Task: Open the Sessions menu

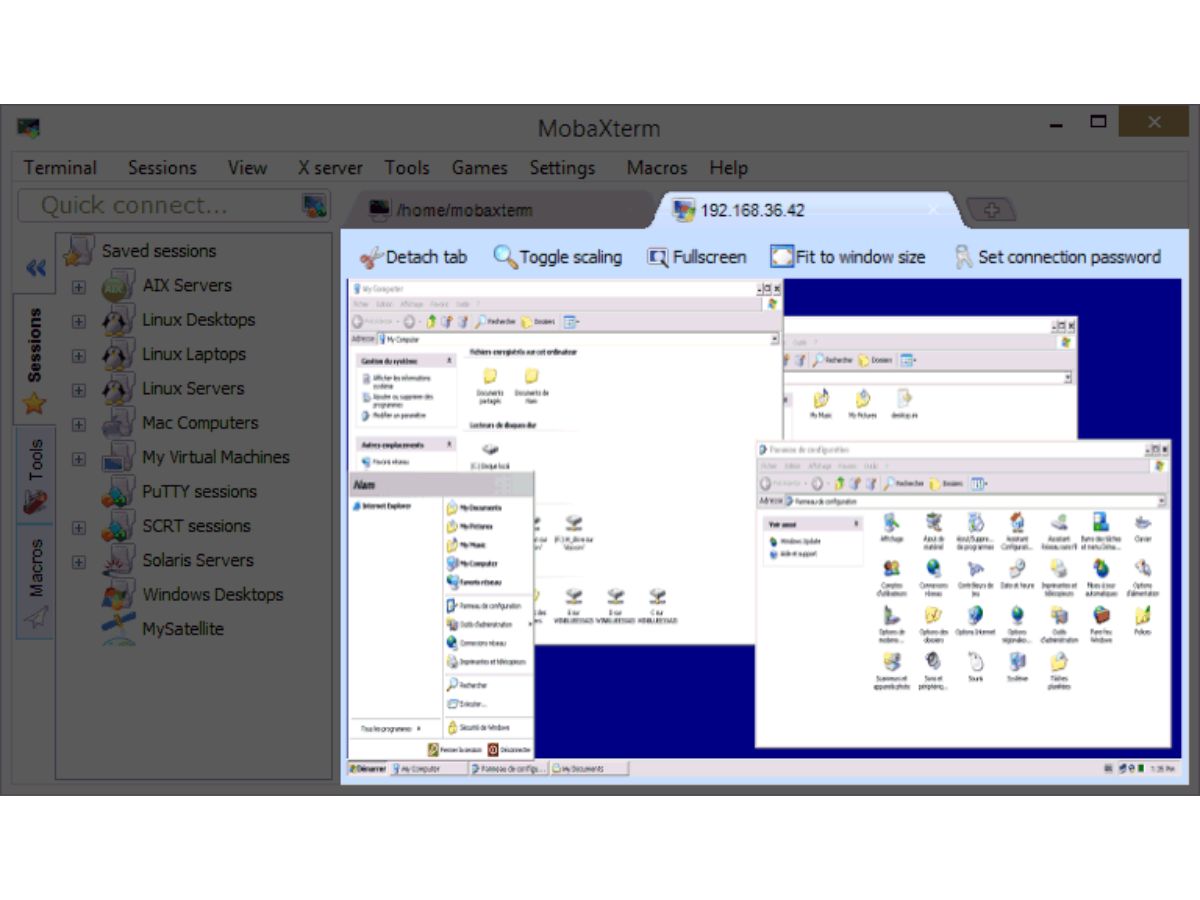Action: click(x=162, y=168)
